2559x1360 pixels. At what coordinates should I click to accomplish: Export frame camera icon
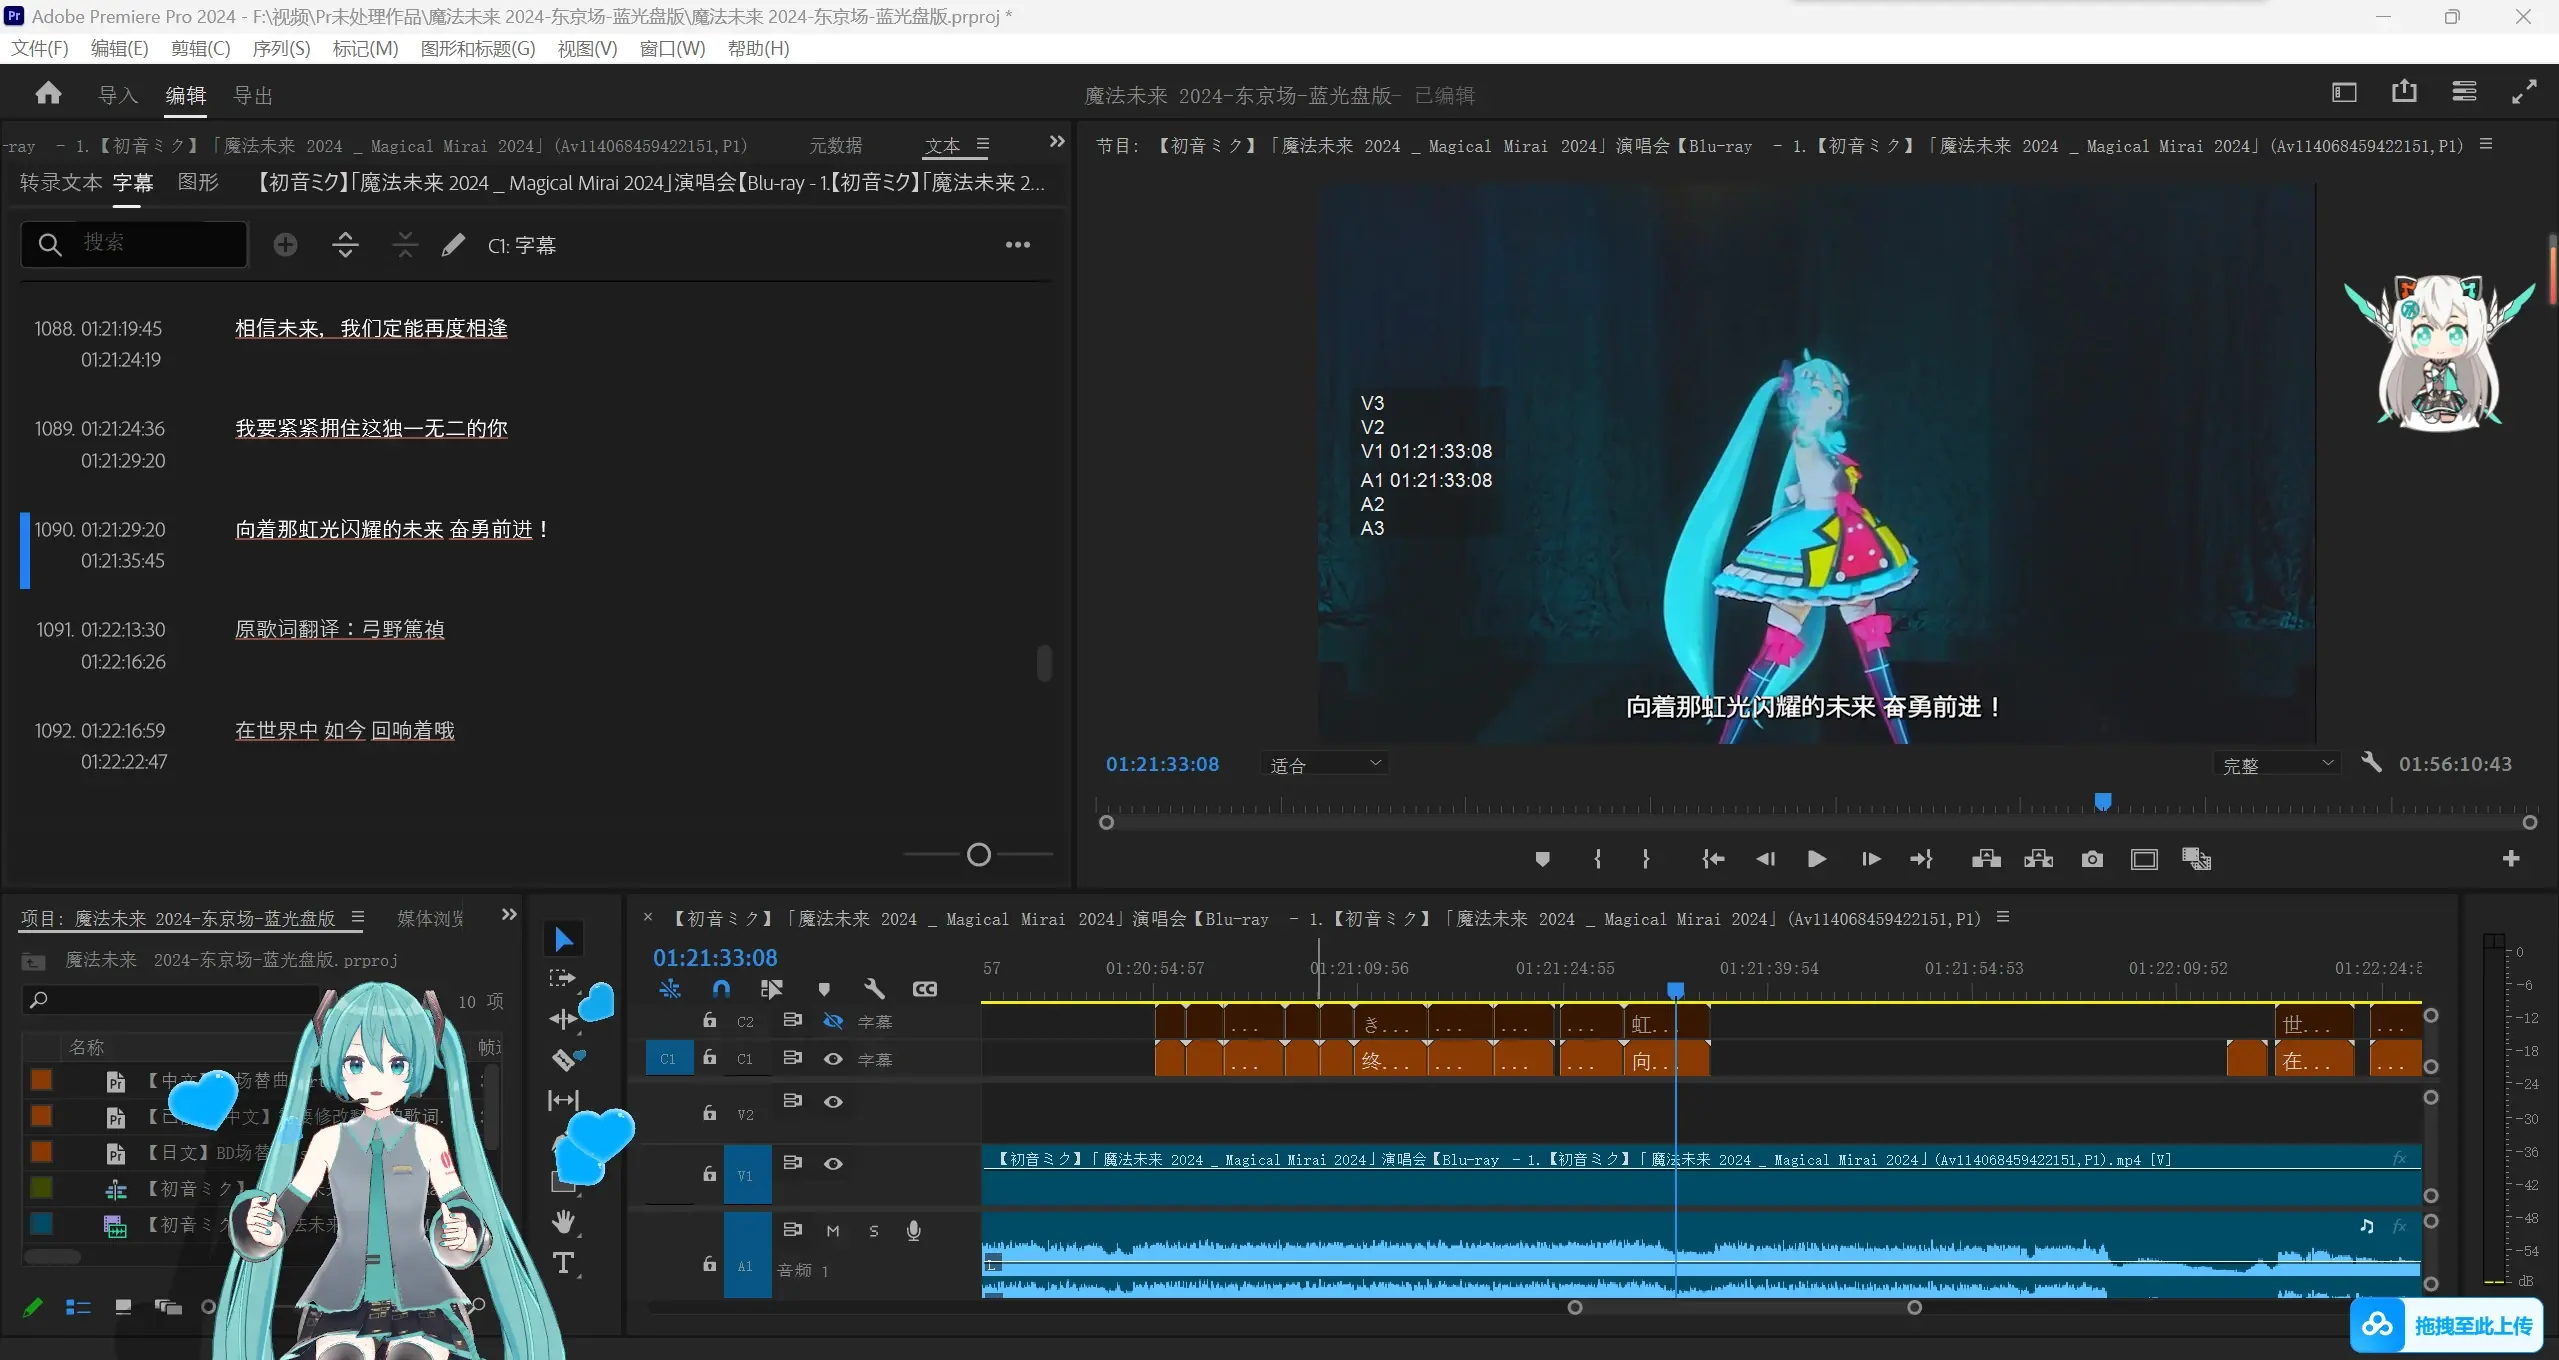pos(2091,859)
